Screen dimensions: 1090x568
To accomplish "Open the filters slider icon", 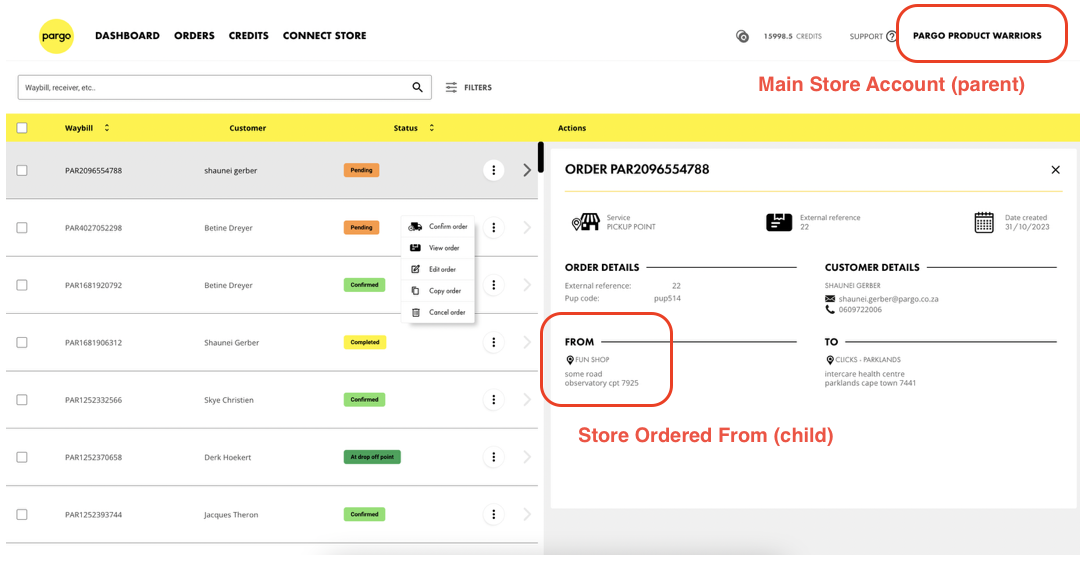I will (x=451, y=87).
